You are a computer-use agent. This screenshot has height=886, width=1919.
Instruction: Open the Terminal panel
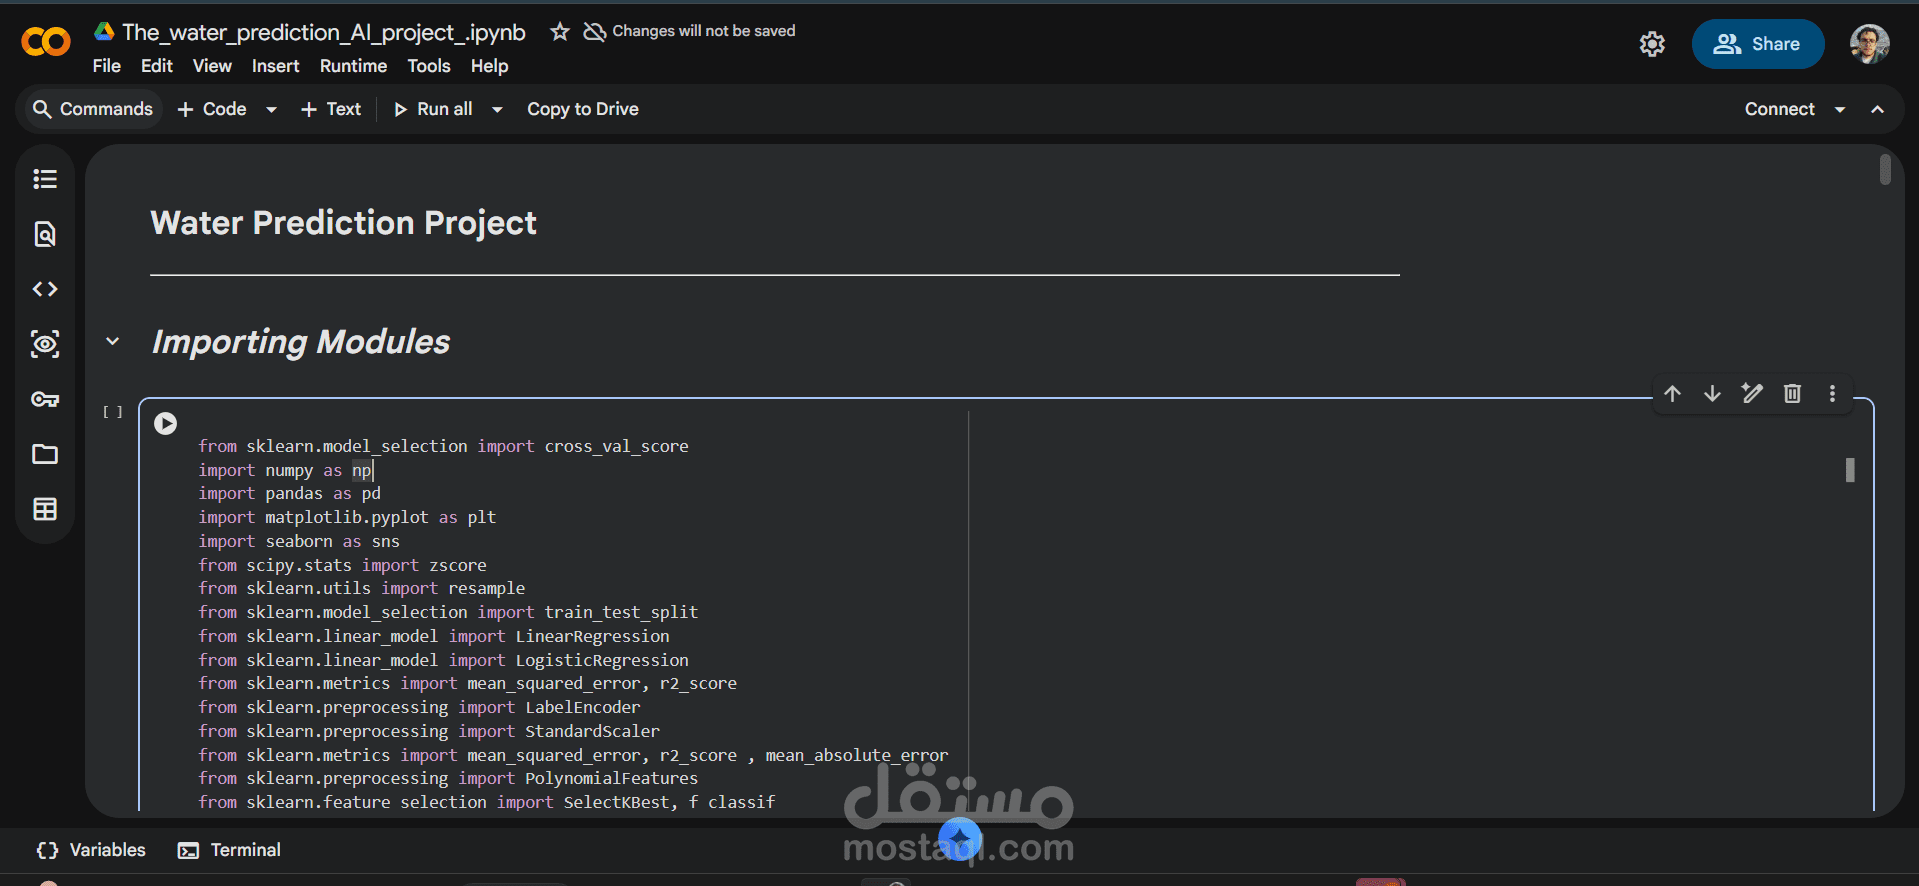(230, 850)
